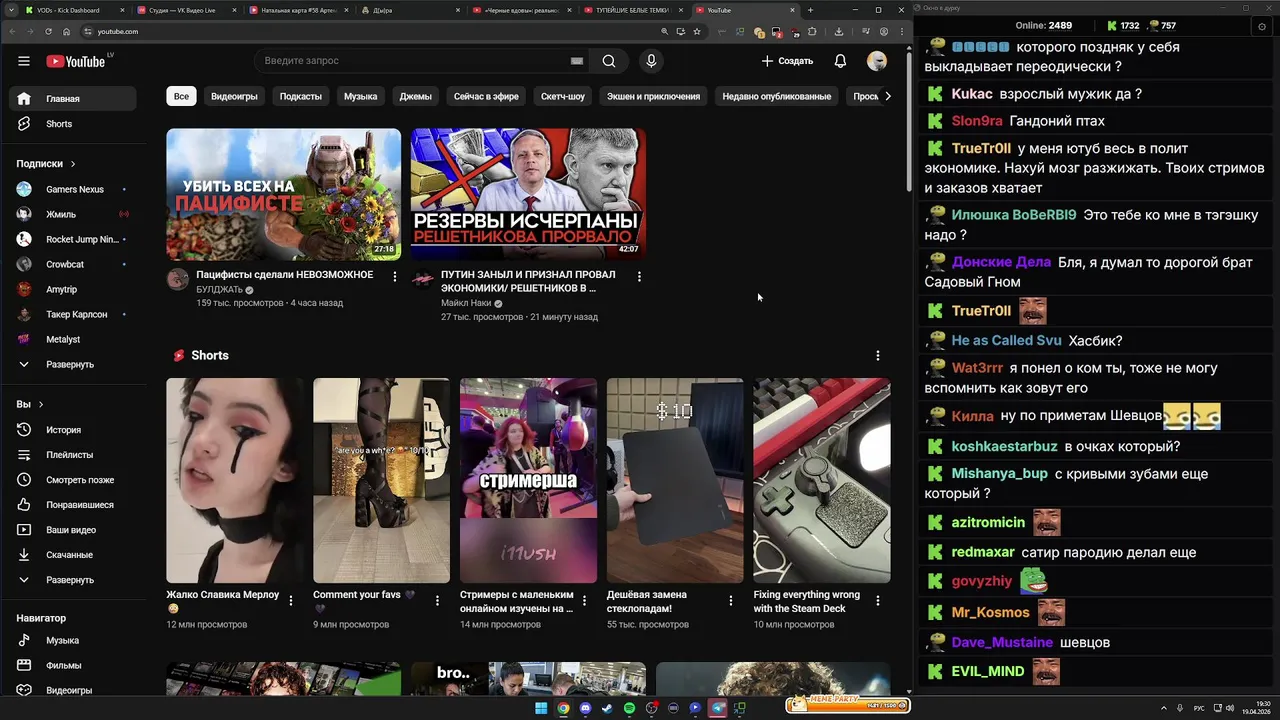Open УБИТЬ ВСЕХ НА ПАЦИФИСТЕ video thumbnail
This screenshot has width=1280, height=720.
tap(284, 194)
